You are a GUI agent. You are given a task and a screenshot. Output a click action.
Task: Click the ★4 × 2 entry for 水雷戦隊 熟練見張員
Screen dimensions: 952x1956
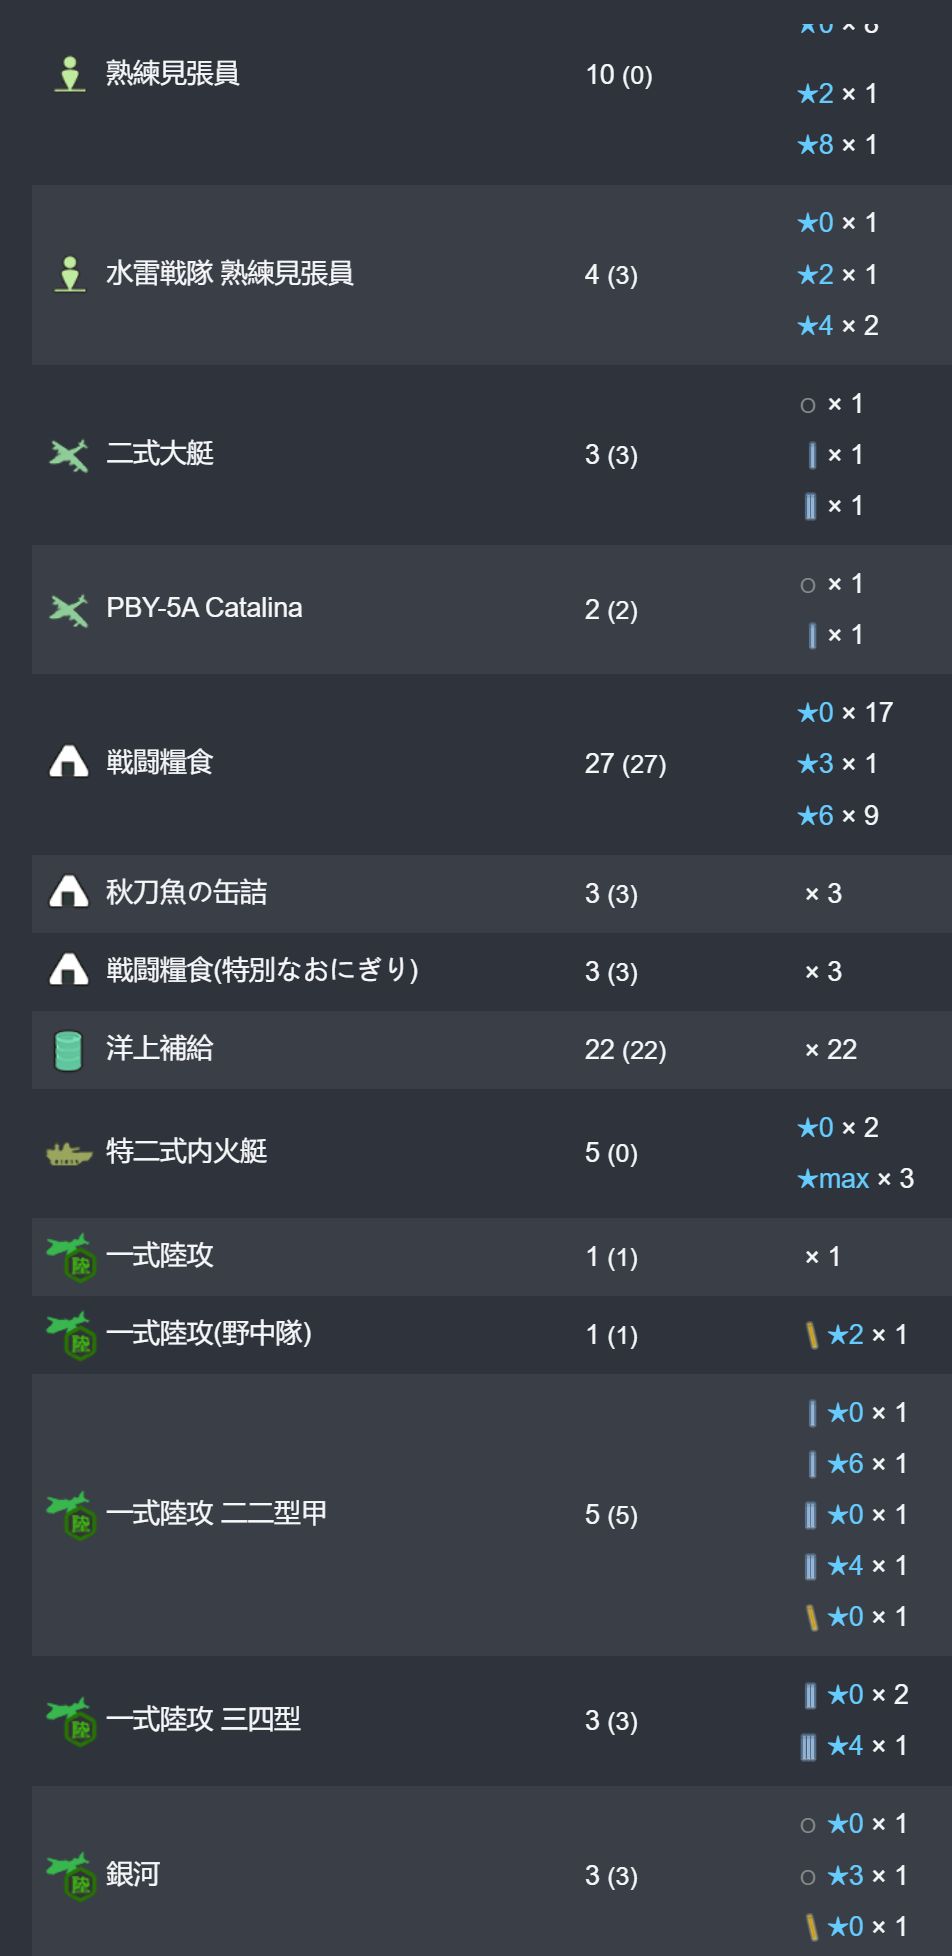coord(838,326)
